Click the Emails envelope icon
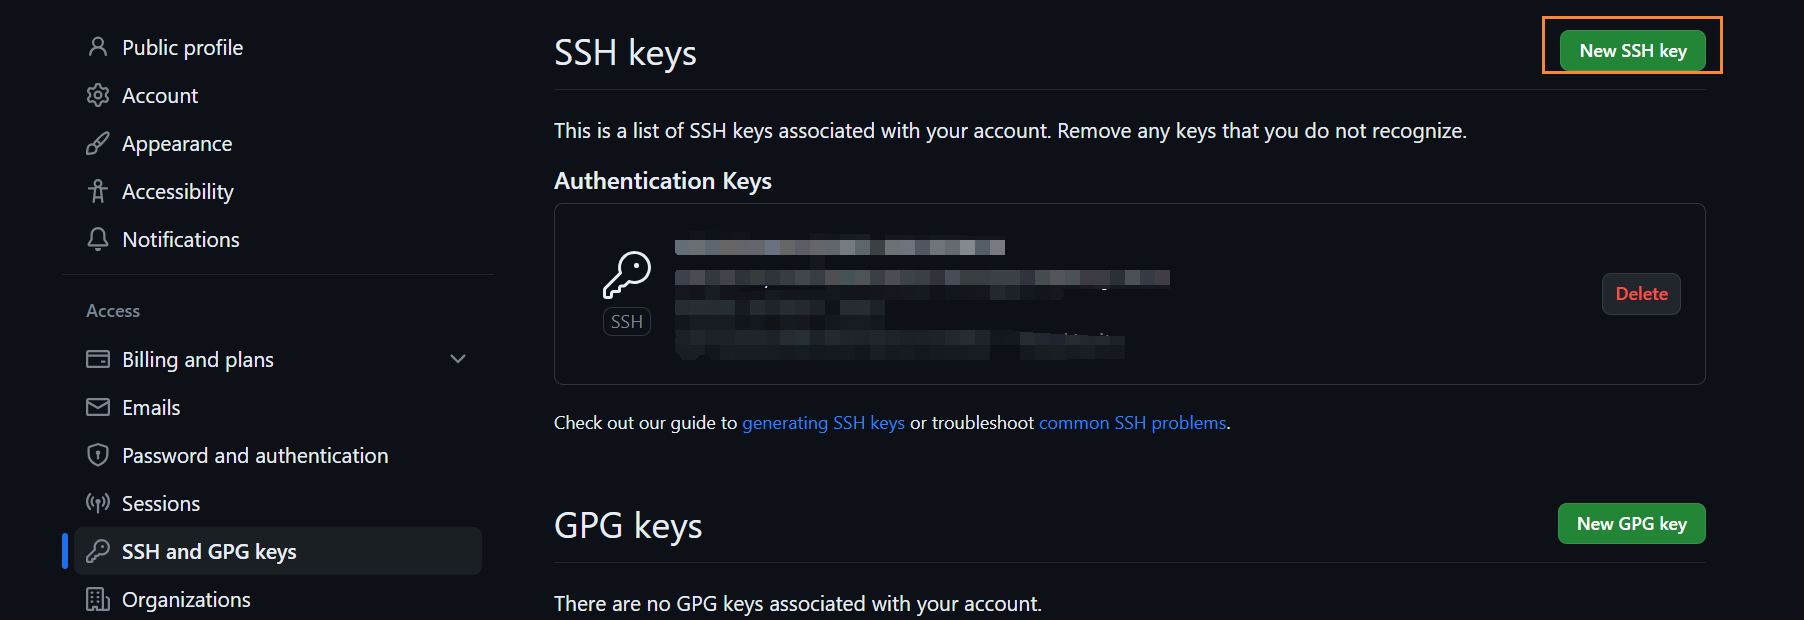The height and width of the screenshot is (620, 1804). coord(98,407)
